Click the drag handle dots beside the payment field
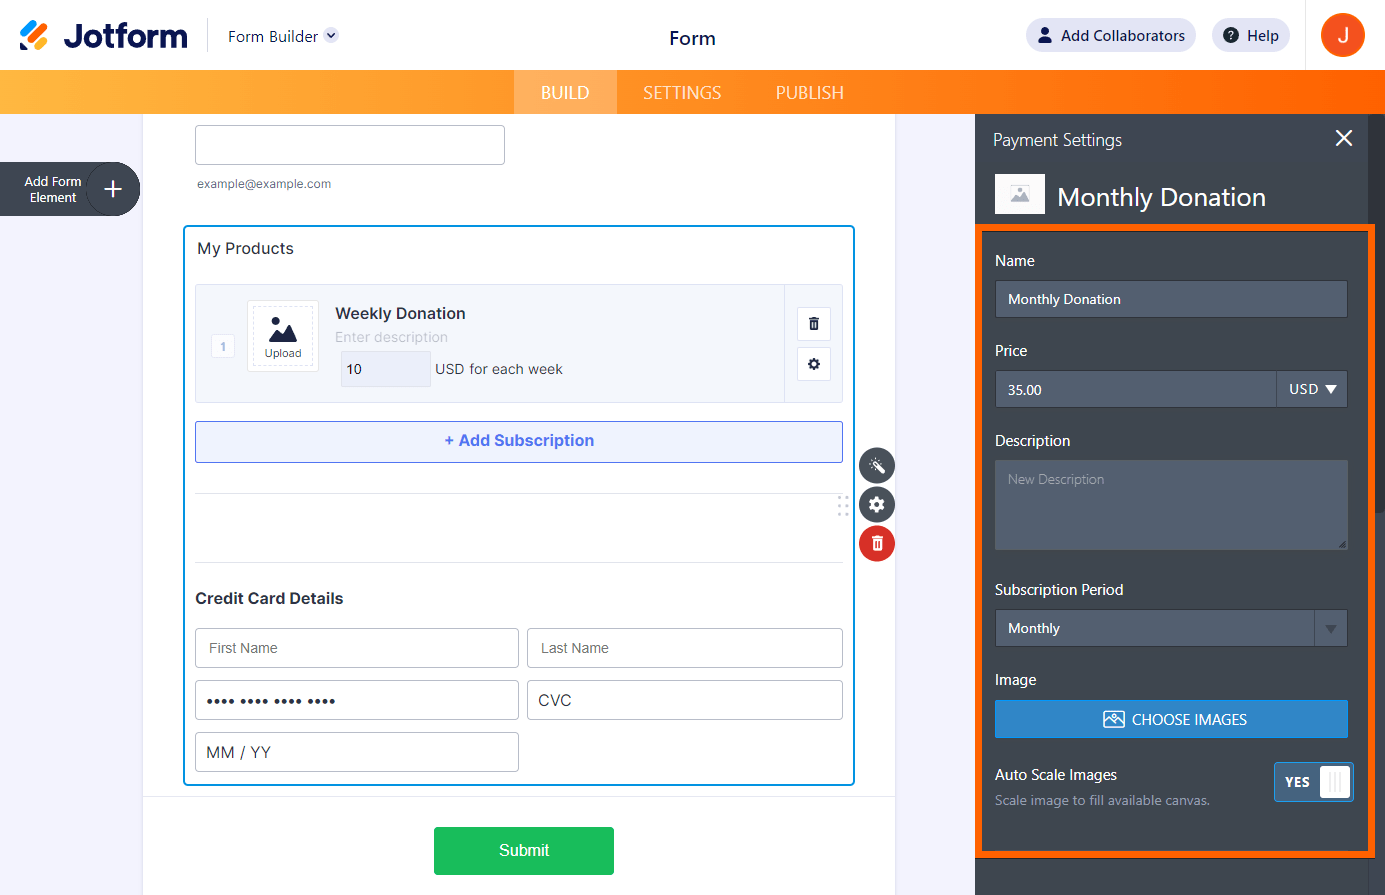The width and height of the screenshot is (1385, 895). click(843, 505)
